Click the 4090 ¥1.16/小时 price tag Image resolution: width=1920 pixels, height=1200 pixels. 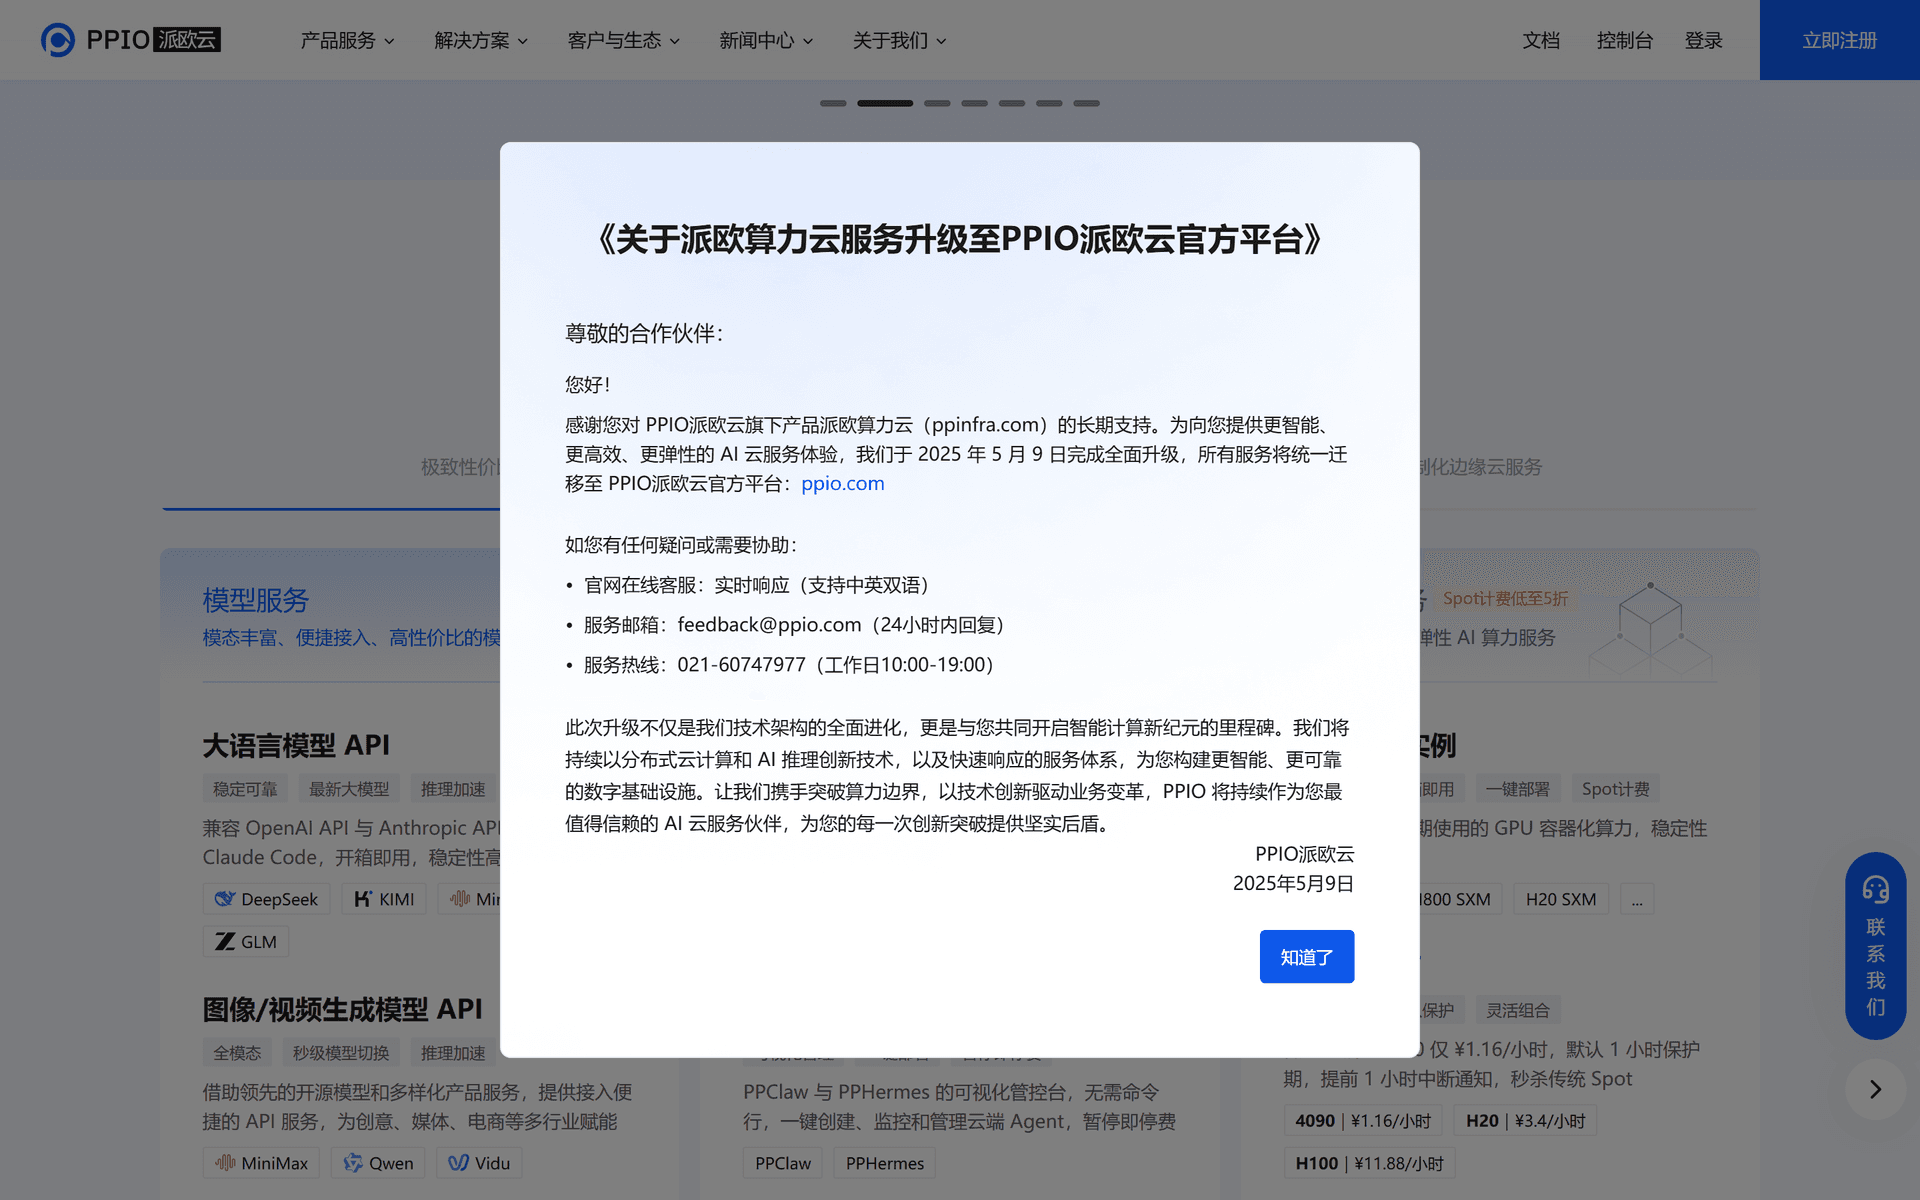(1363, 1121)
